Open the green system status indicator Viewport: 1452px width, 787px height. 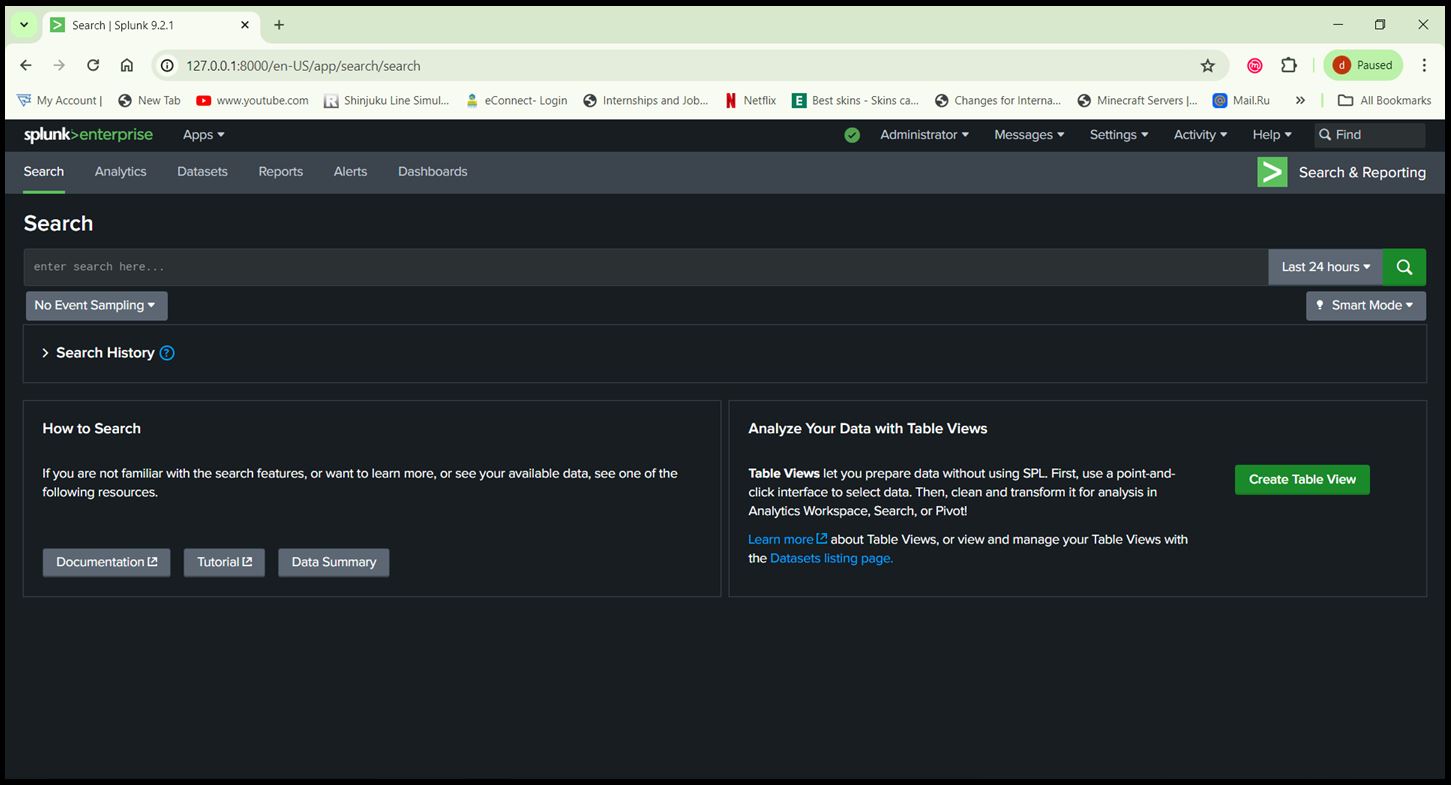[x=851, y=134]
